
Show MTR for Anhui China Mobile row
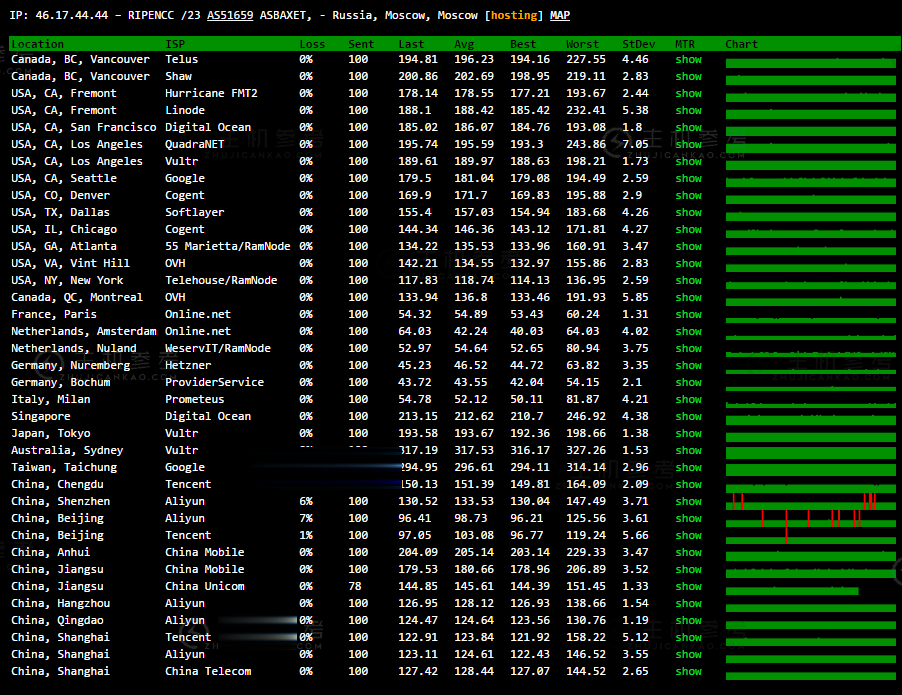689,552
